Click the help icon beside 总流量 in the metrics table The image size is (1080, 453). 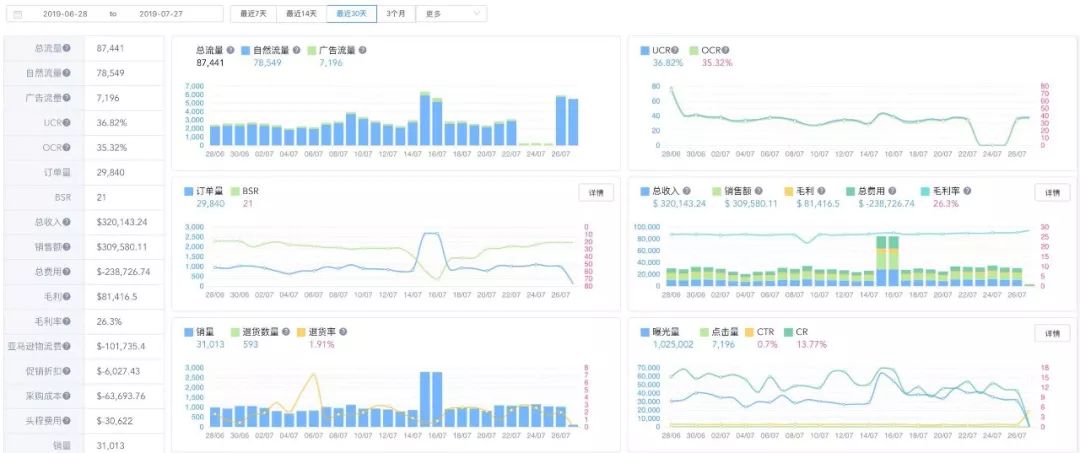point(68,48)
